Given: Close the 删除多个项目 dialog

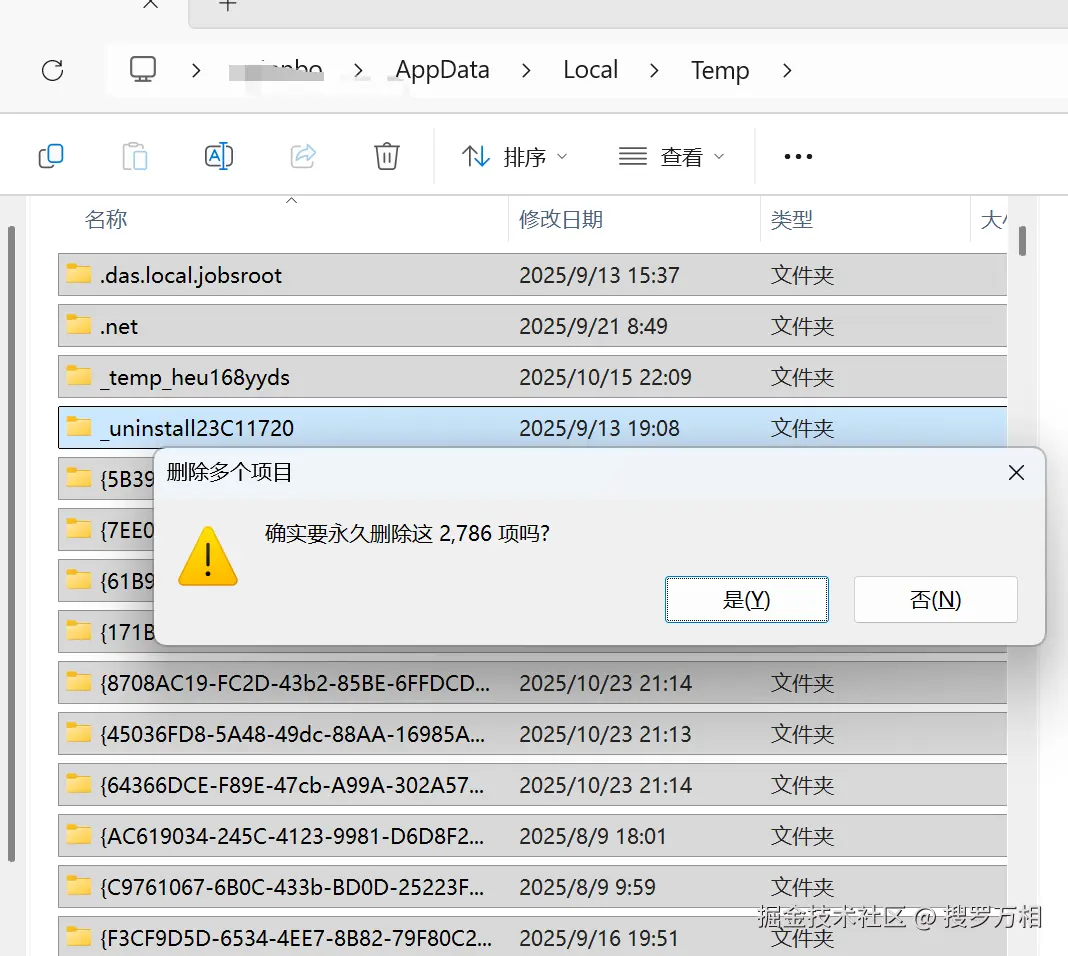Looking at the screenshot, I should coord(1016,473).
